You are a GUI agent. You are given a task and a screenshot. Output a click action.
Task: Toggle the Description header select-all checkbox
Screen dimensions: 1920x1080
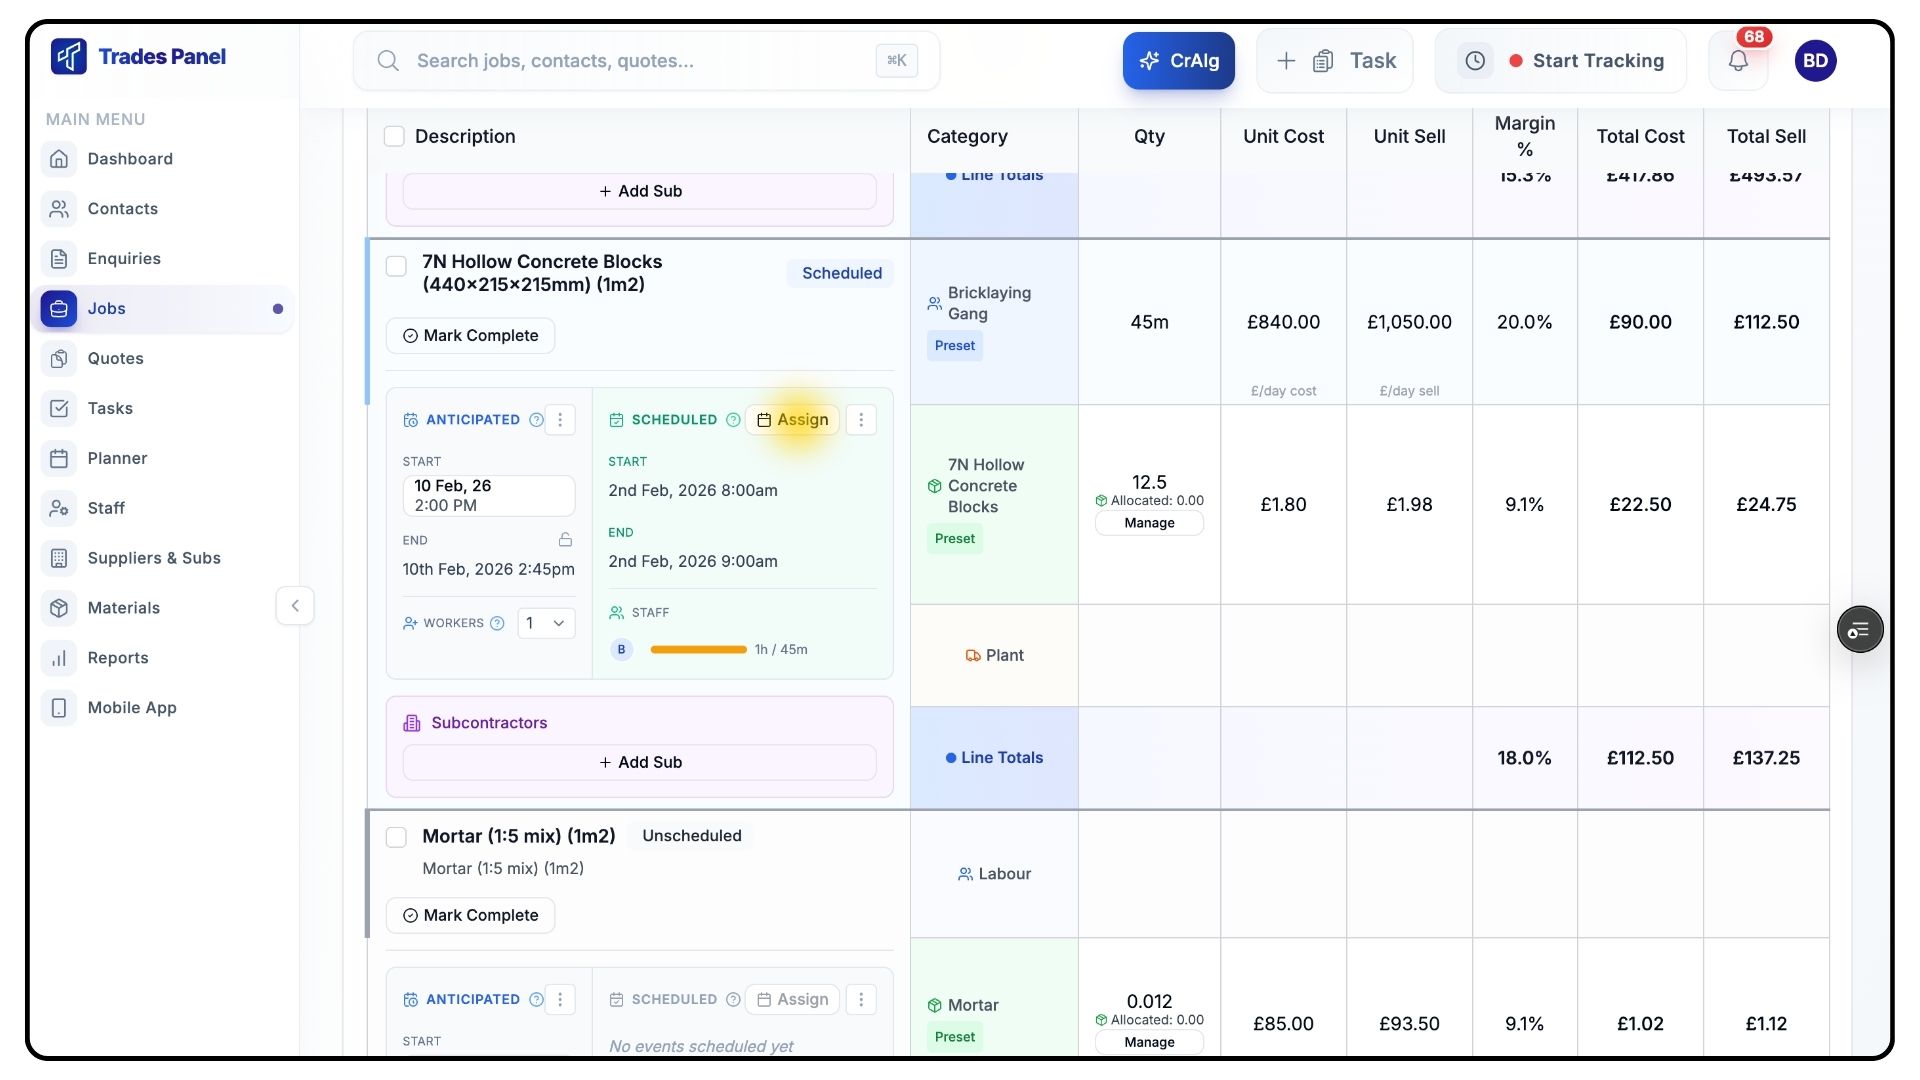click(x=394, y=137)
